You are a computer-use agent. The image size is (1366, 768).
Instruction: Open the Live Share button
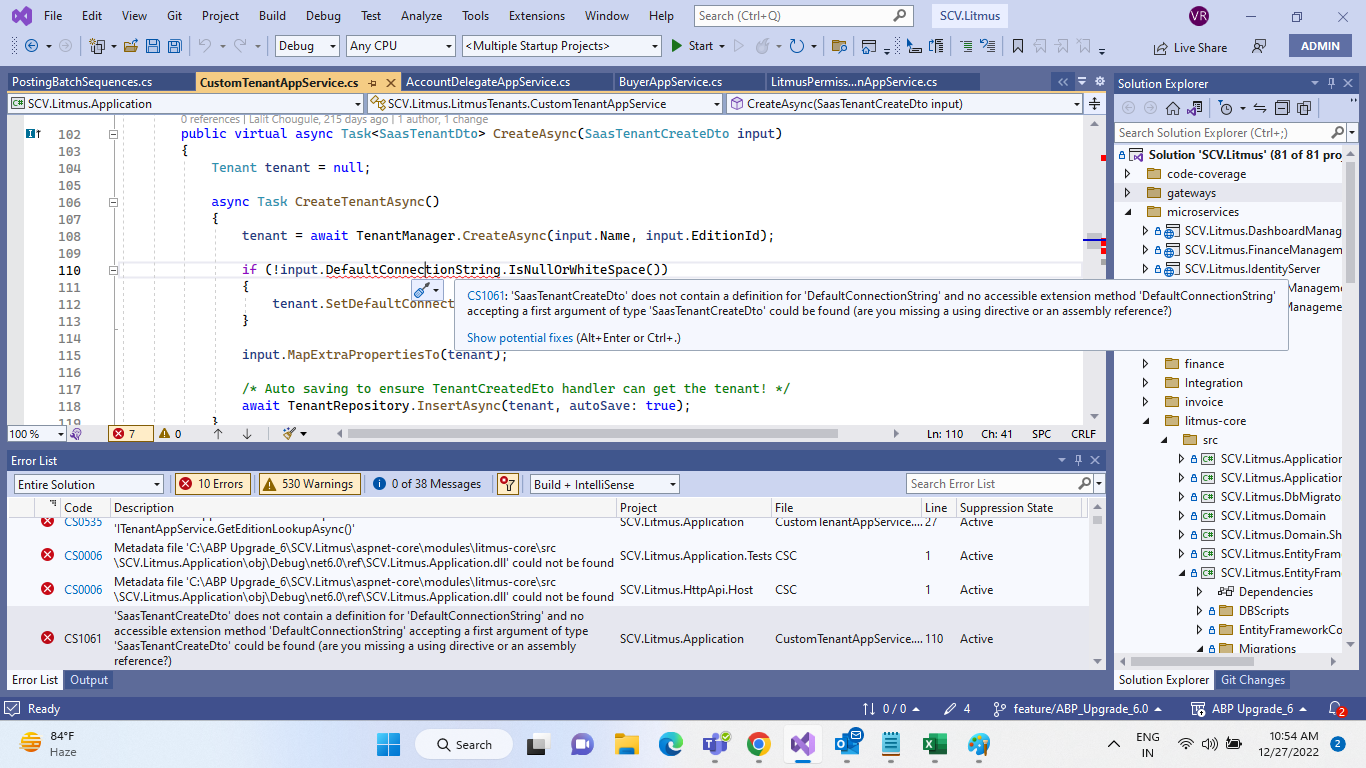click(x=1190, y=47)
